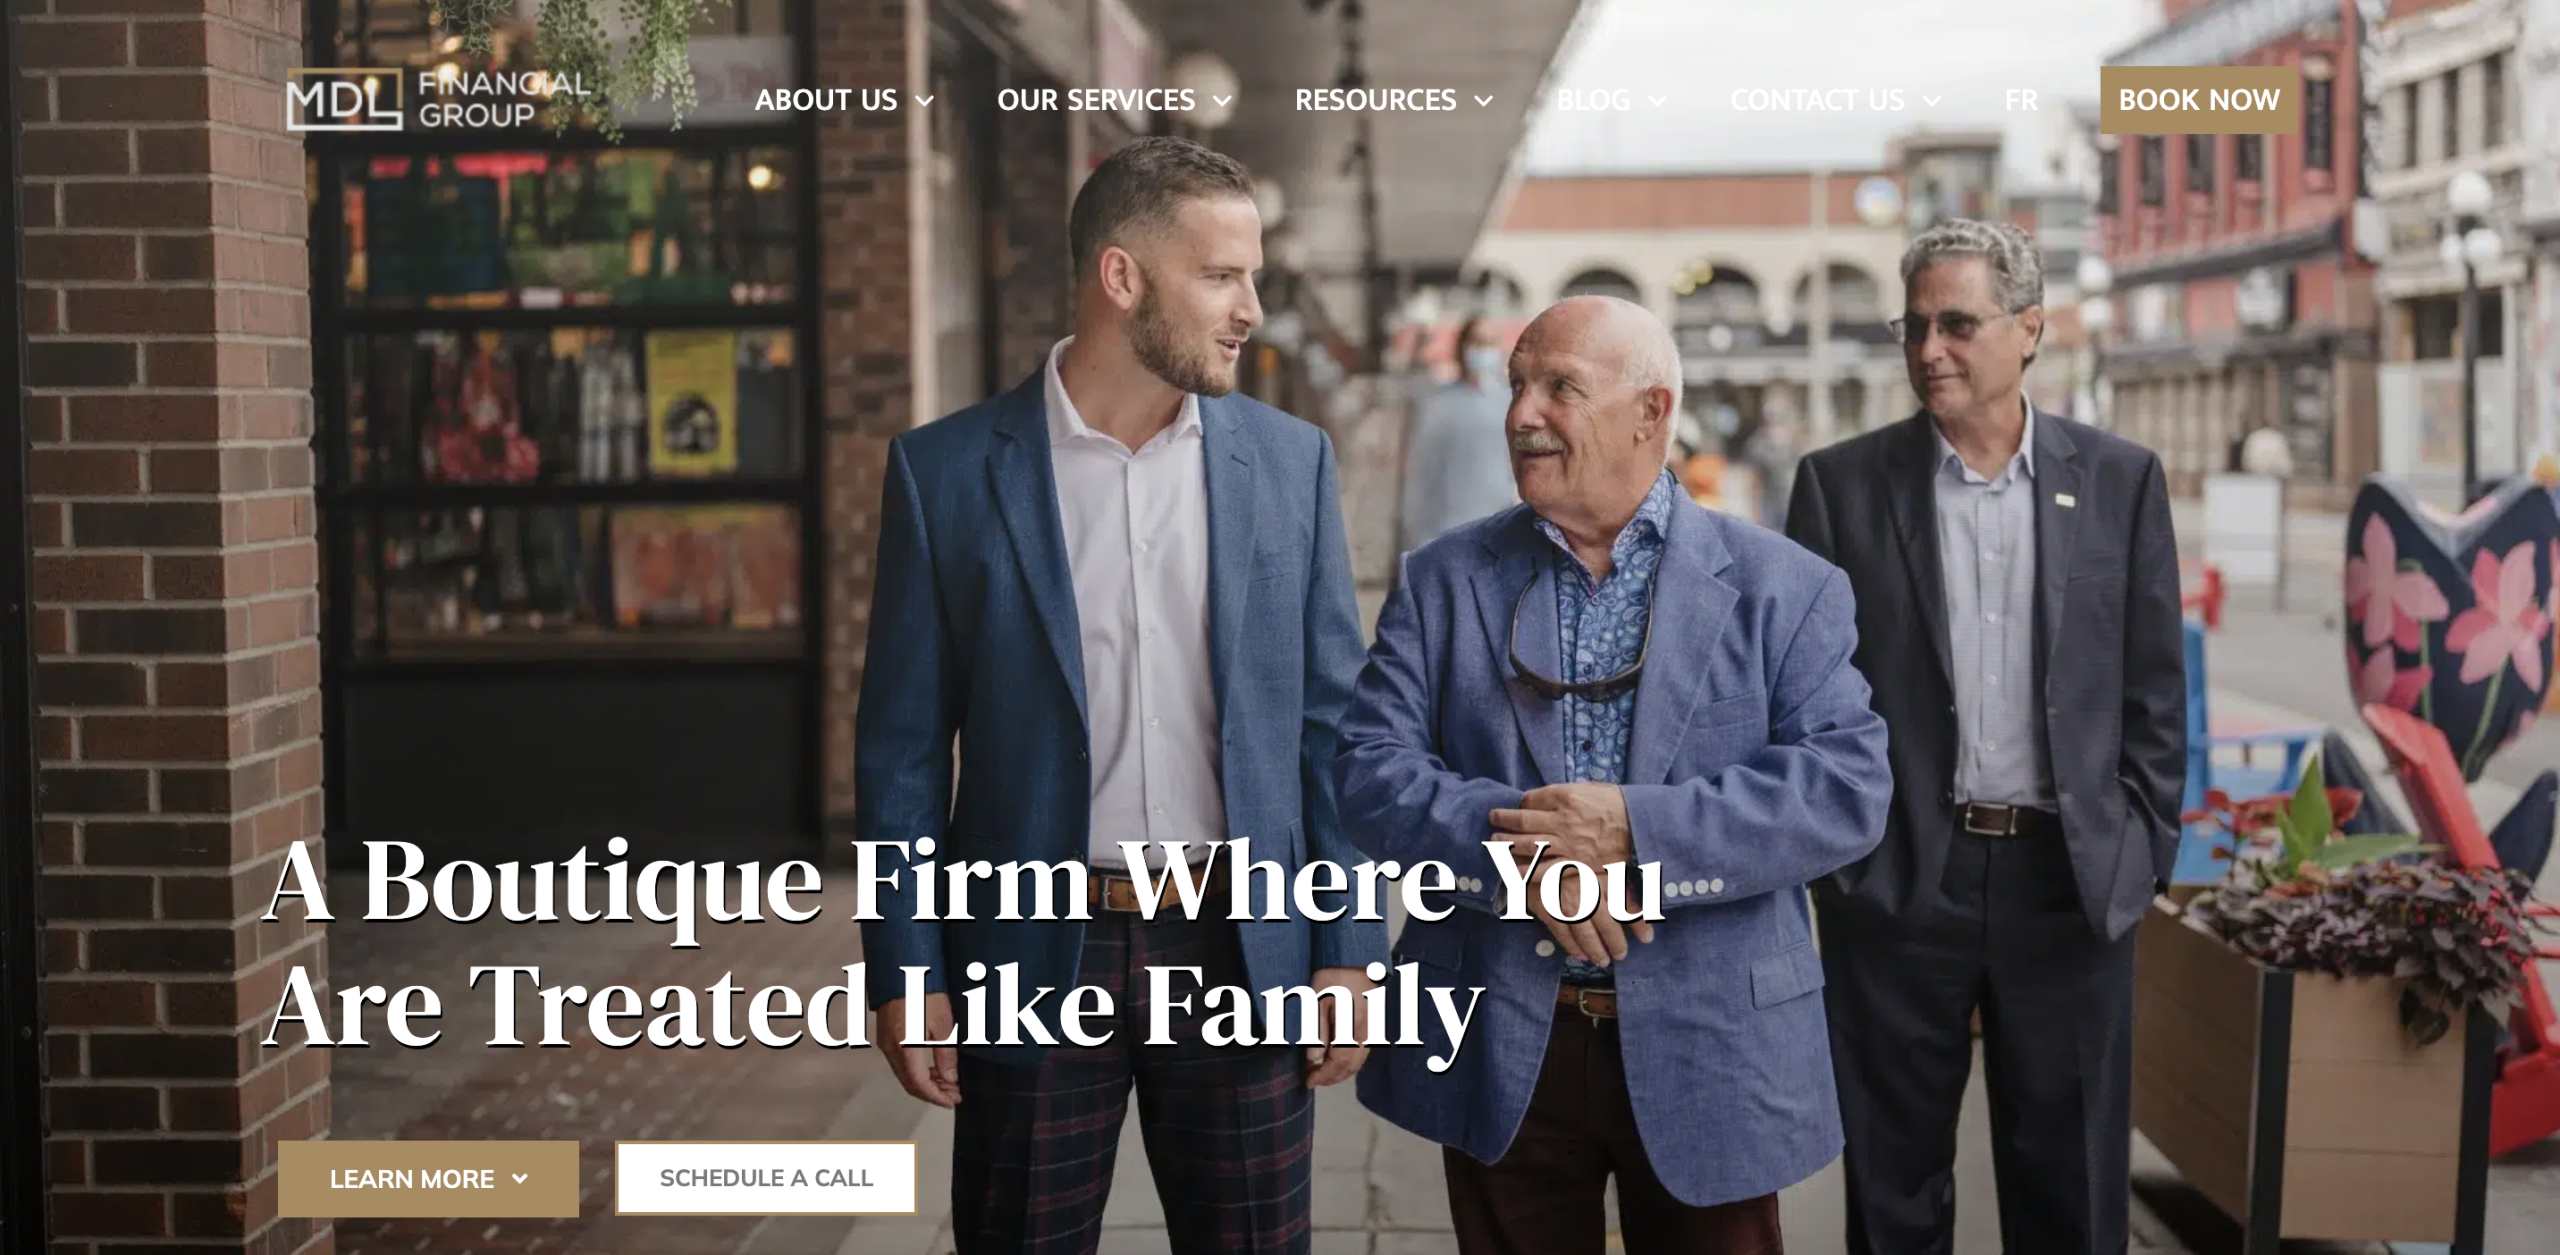Screen dimensions: 2560x1255
Task: Click the MDL boxed monogram in the logo
Action: [344, 100]
